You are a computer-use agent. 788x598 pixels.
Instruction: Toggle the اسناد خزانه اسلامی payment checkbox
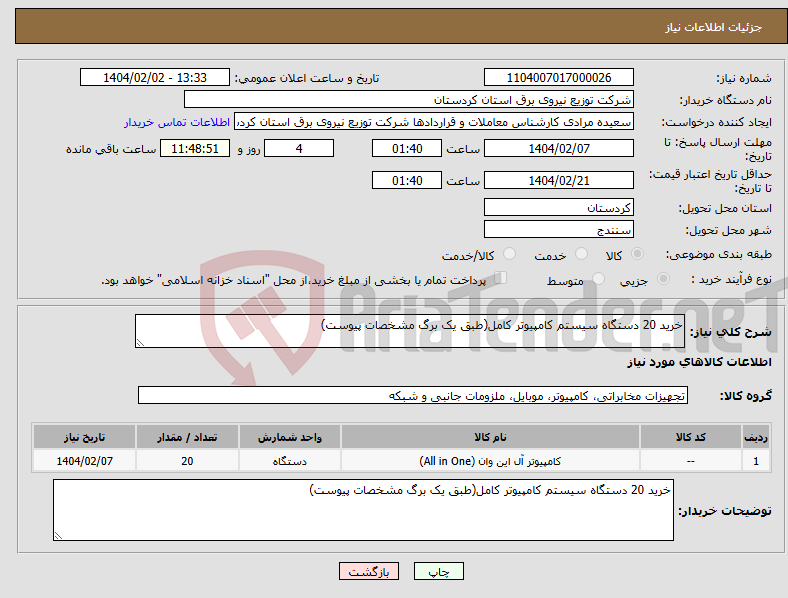click(501, 277)
